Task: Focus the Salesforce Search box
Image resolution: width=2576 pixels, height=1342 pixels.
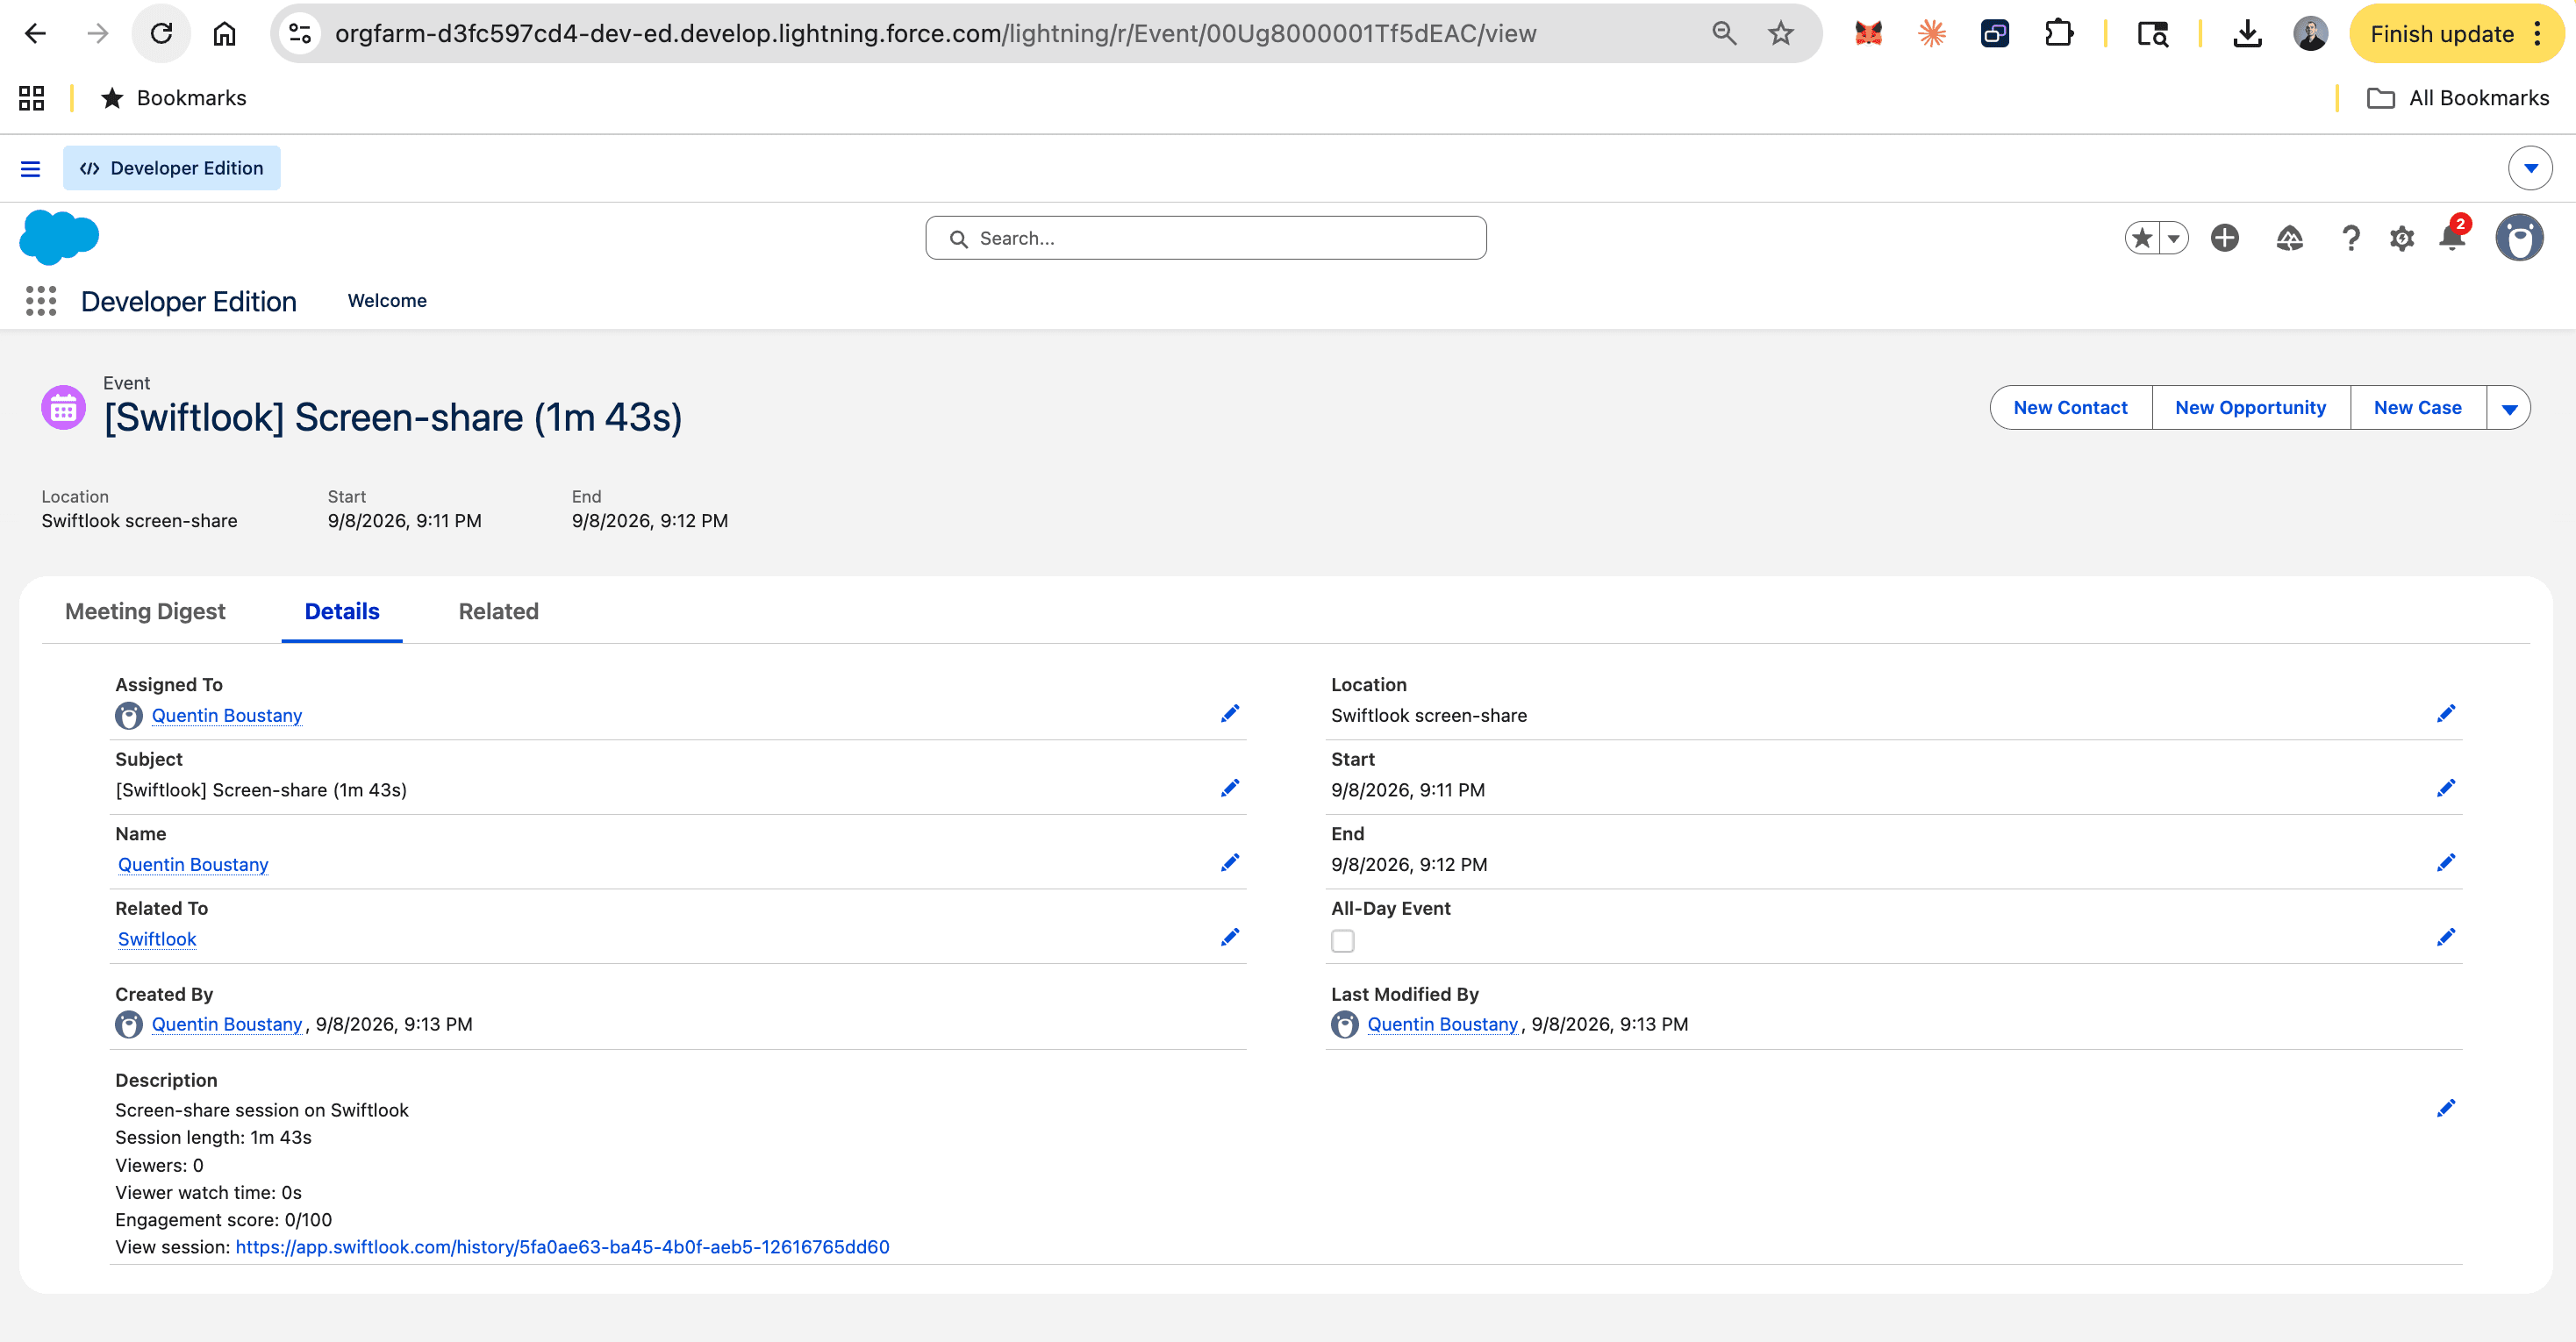Action: click(x=1206, y=238)
